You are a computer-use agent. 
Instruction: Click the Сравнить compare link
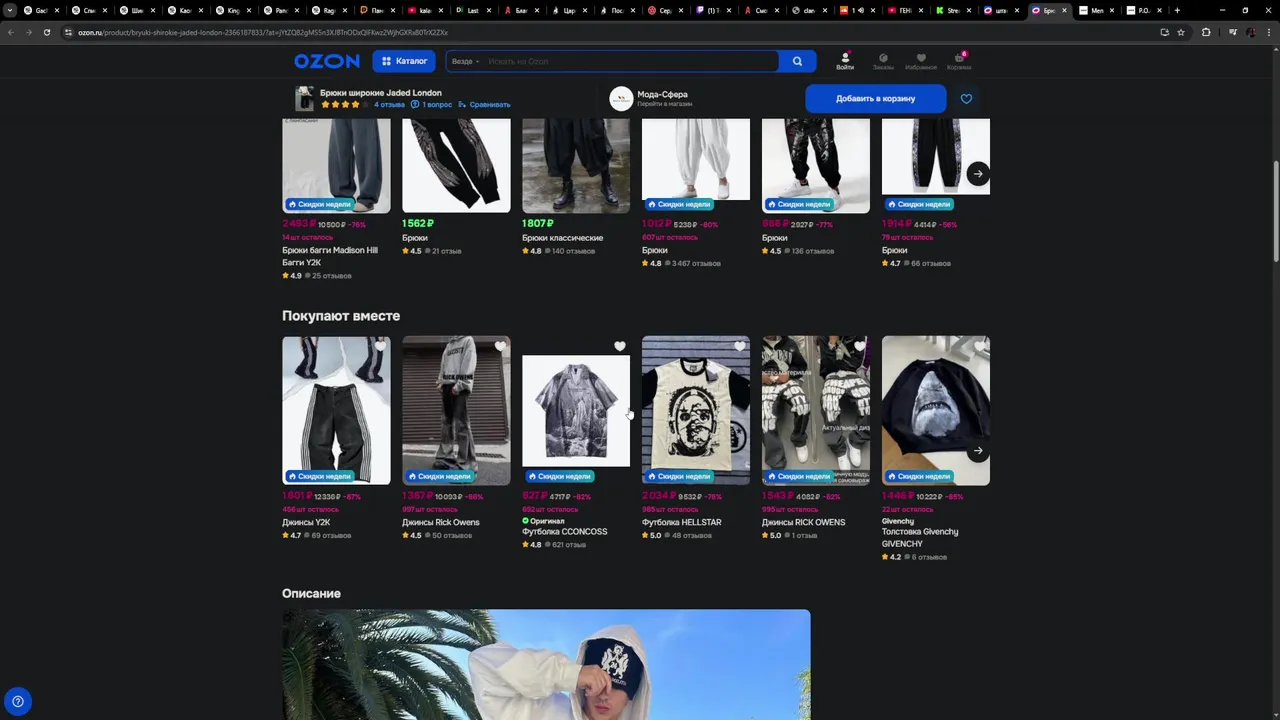click(484, 104)
